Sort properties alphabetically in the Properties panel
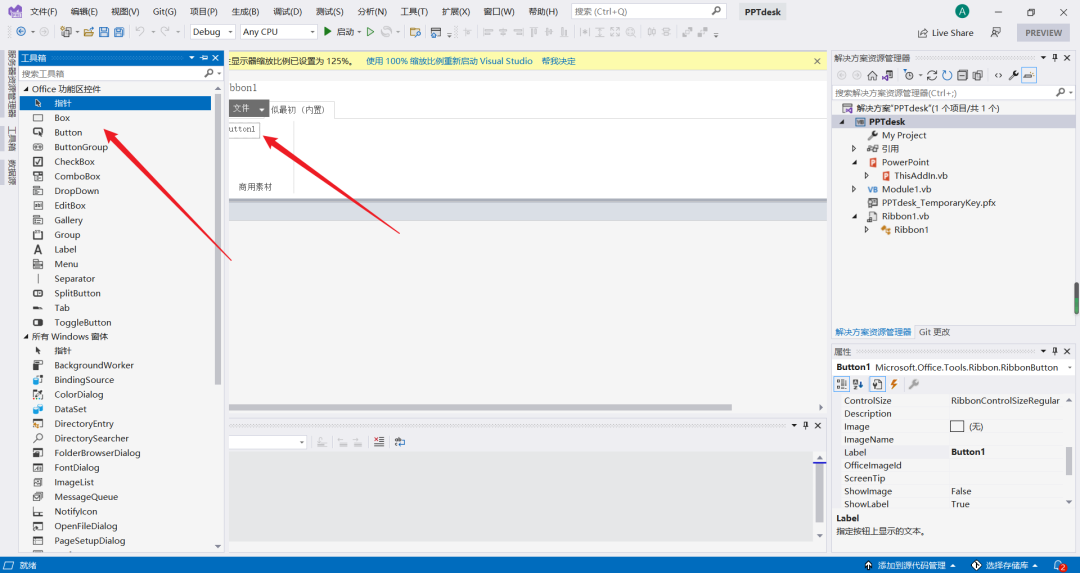Image resolution: width=1080 pixels, height=573 pixels. click(x=858, y=384)
